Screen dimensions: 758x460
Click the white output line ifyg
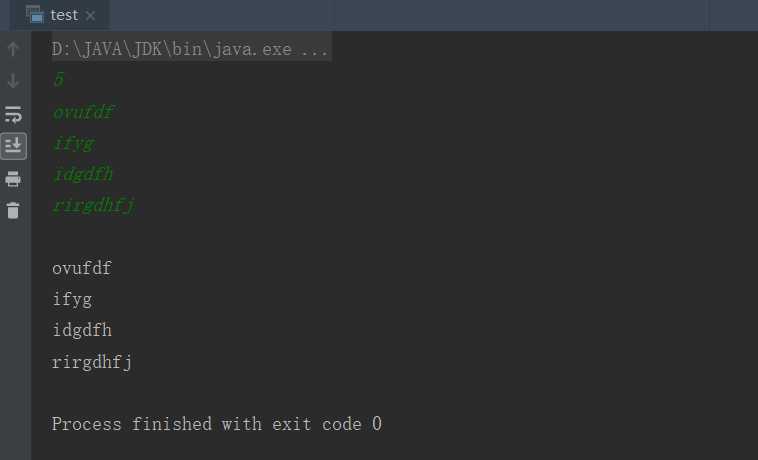tap(73, 300)
